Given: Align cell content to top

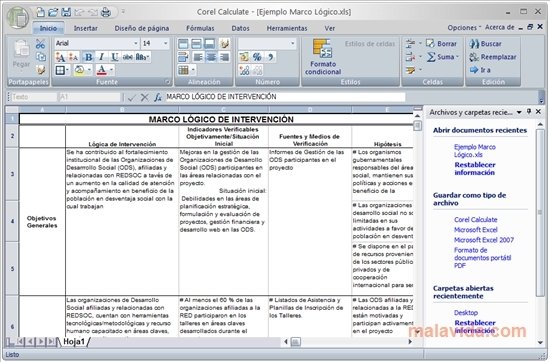Looking at the screenshot, I should pos(183,44).
